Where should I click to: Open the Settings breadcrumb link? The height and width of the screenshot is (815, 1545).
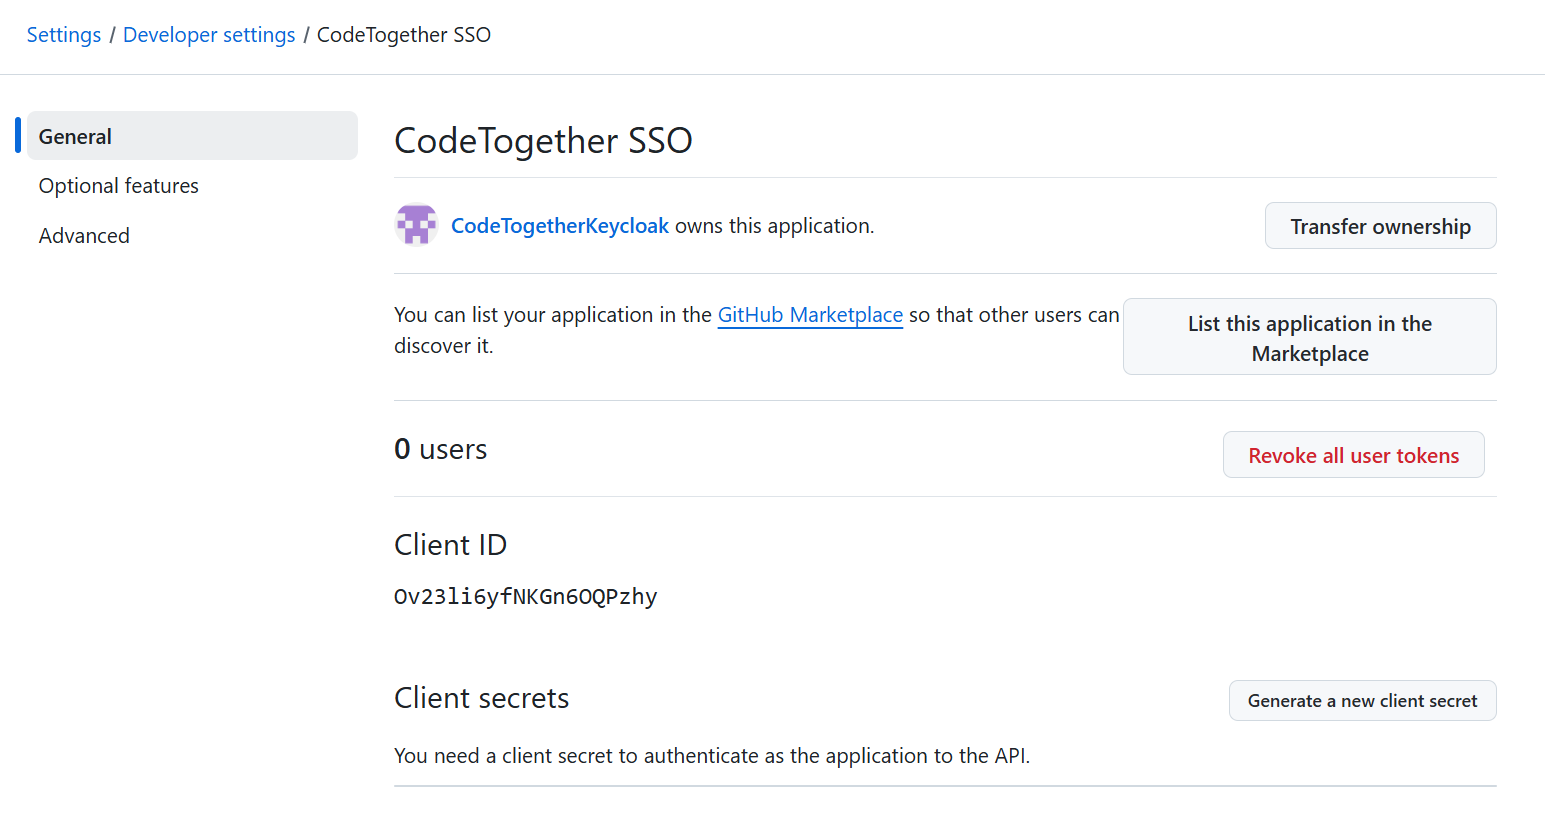[x=64, y=35]
